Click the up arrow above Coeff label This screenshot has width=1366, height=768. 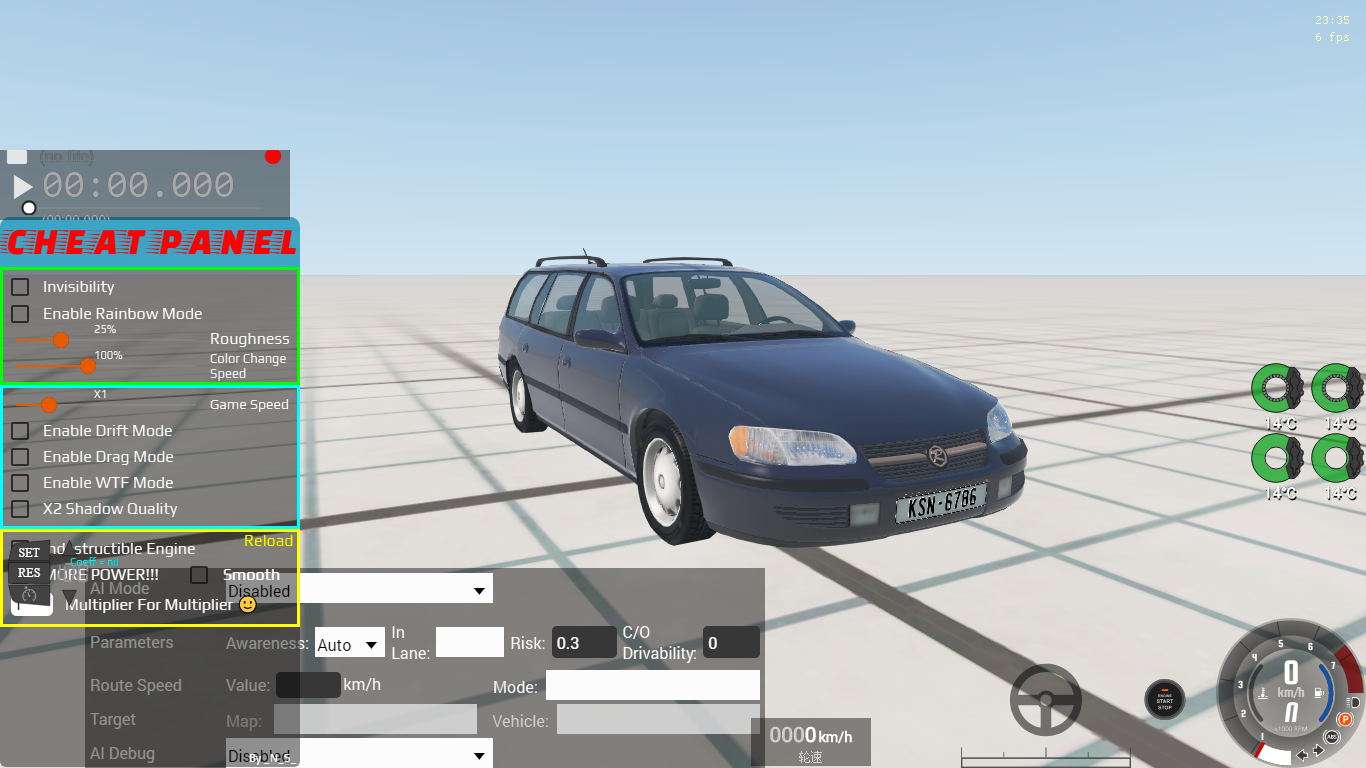pos(69,547)
